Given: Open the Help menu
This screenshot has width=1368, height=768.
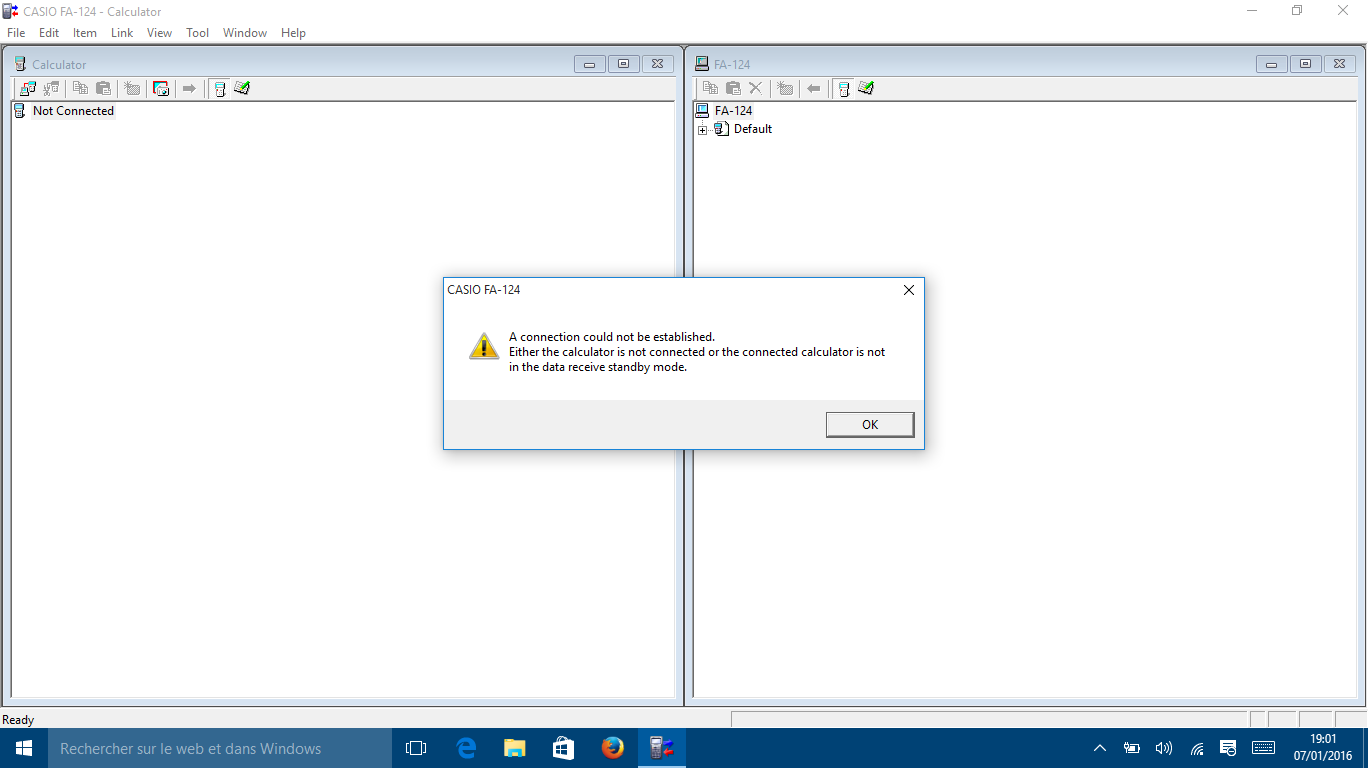Looking at the screenshot, I should coord(293,33).
